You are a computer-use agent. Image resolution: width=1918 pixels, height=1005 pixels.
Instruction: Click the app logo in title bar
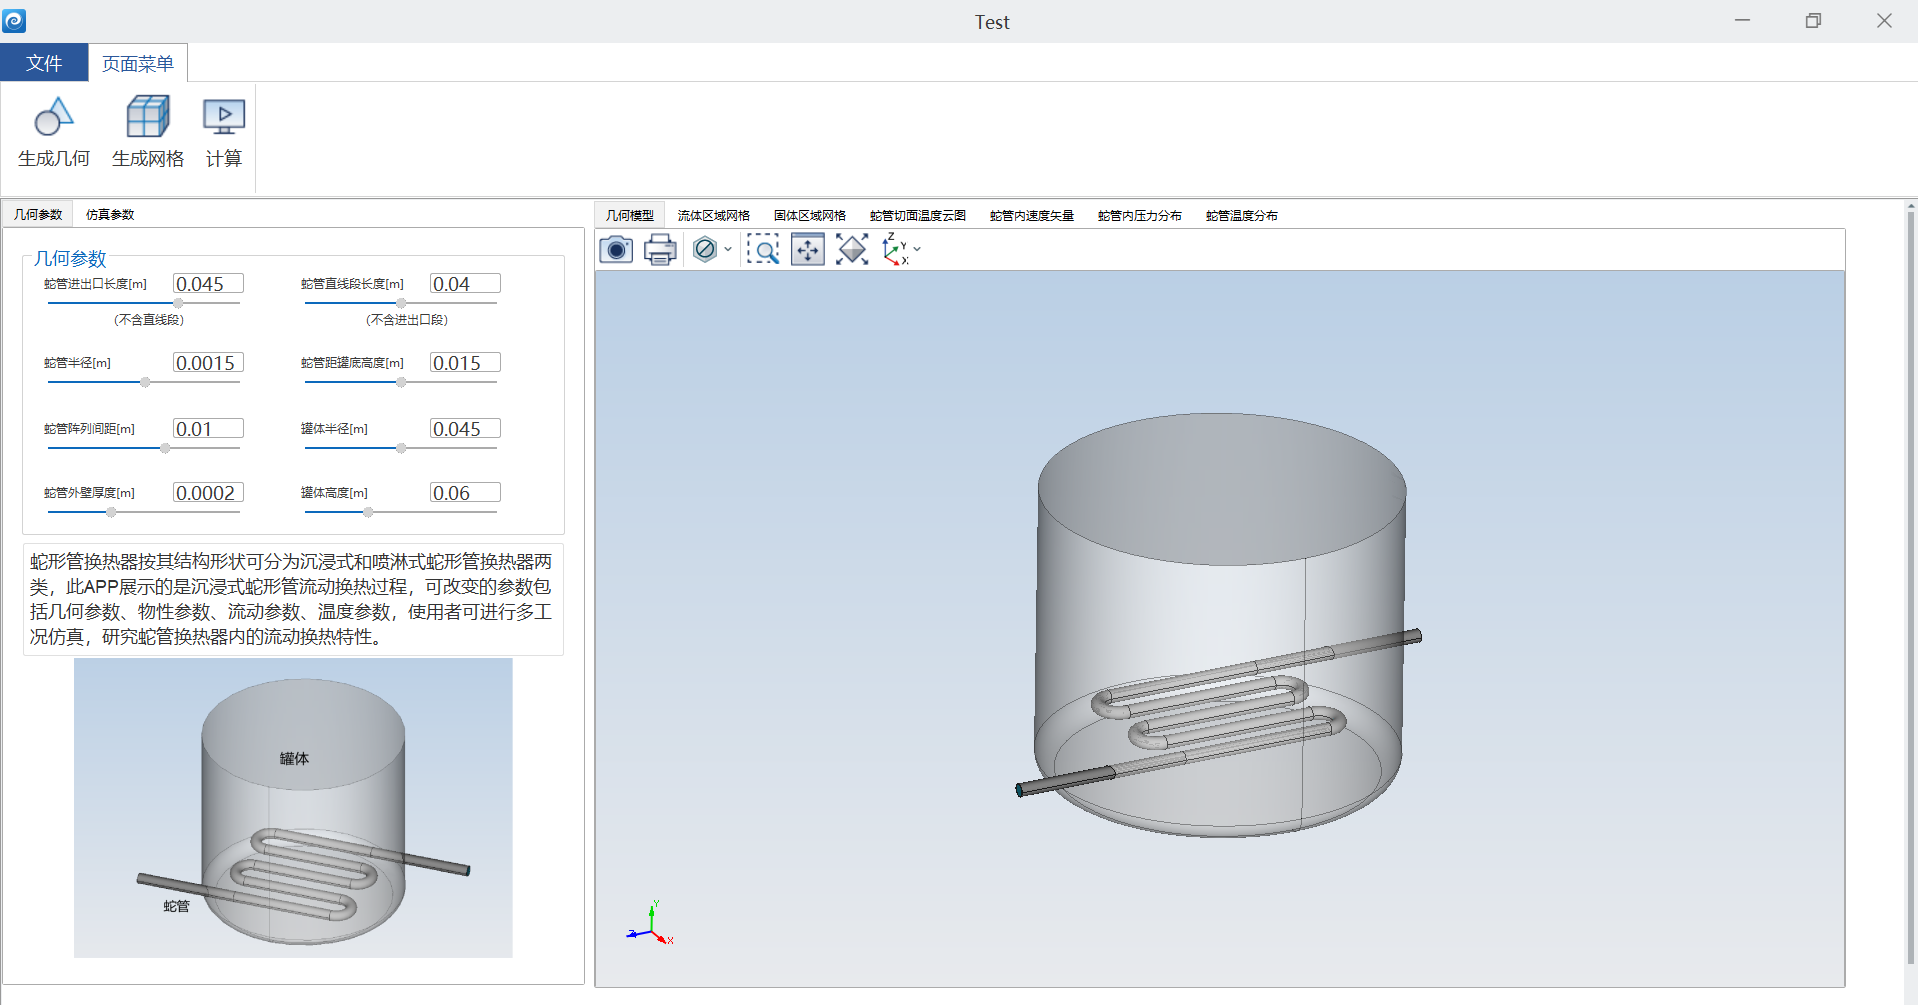14,21
